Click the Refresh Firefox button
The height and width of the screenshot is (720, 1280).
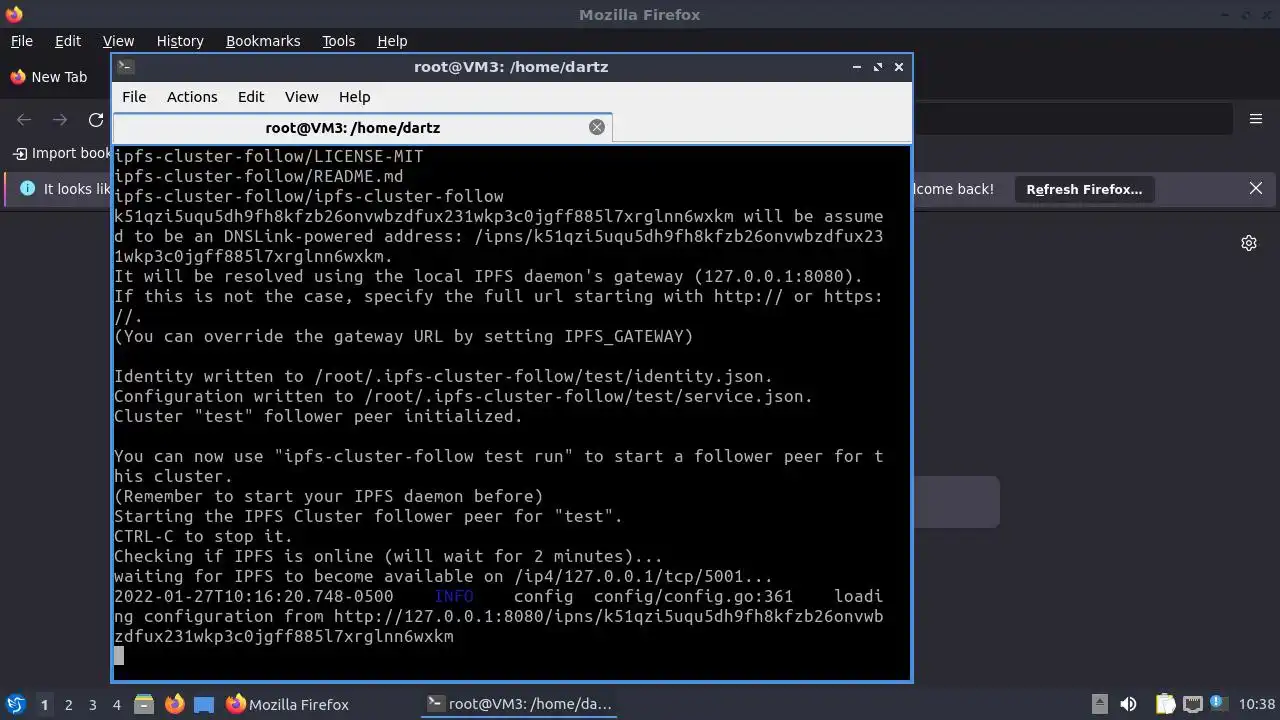pyautogui.click(x=1084, y=189)
